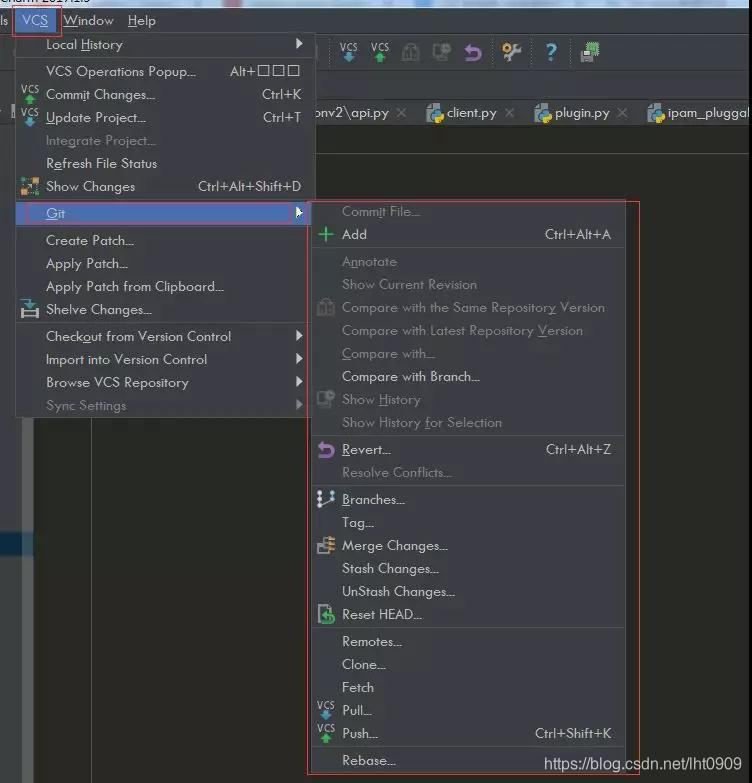Choose Apply Patch...
Screen dimensions: 752x783
(x=162, y=263)
